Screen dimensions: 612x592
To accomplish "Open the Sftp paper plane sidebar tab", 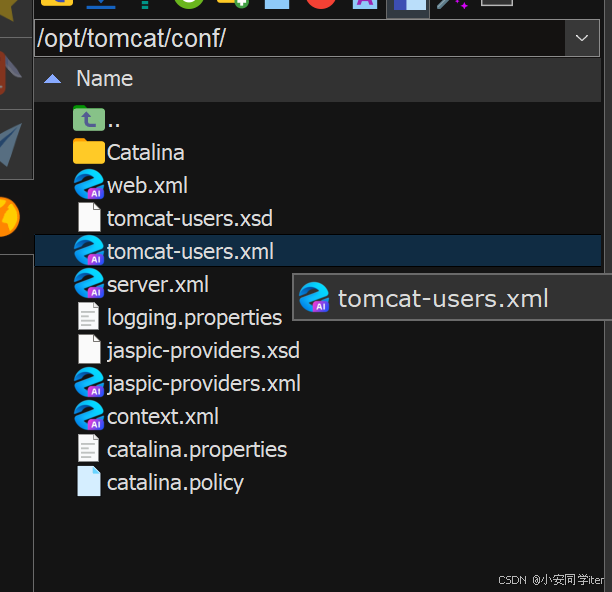I will pos(12,145).
